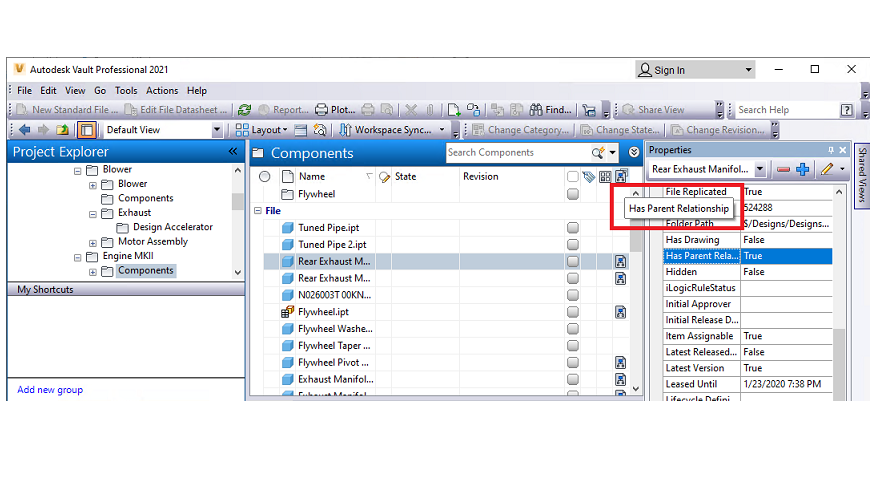This screenshot has height=489, width=870.
Task: Collapse the Exhaust folder node
Action: coord(93,214)
